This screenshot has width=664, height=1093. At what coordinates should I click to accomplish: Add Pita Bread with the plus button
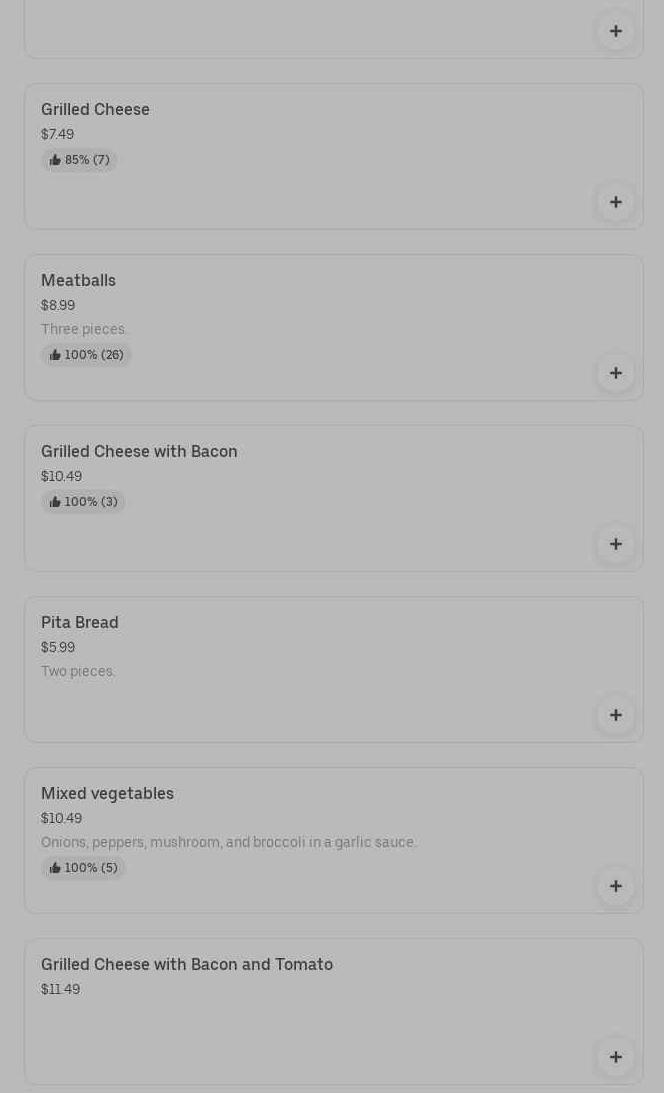coord(615,715)
